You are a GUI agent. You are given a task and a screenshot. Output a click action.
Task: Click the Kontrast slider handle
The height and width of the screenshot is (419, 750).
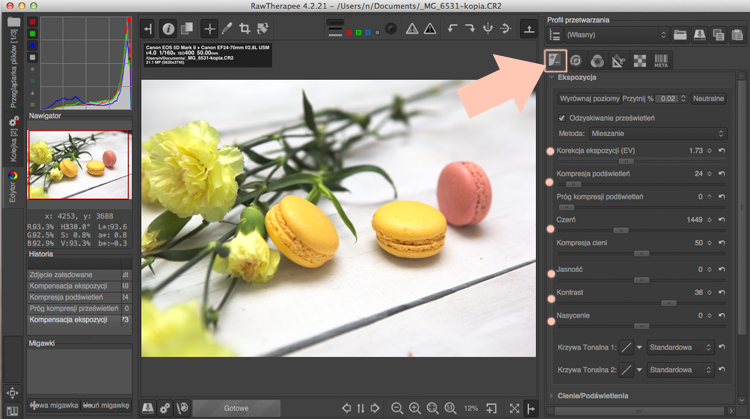point(669,303)
